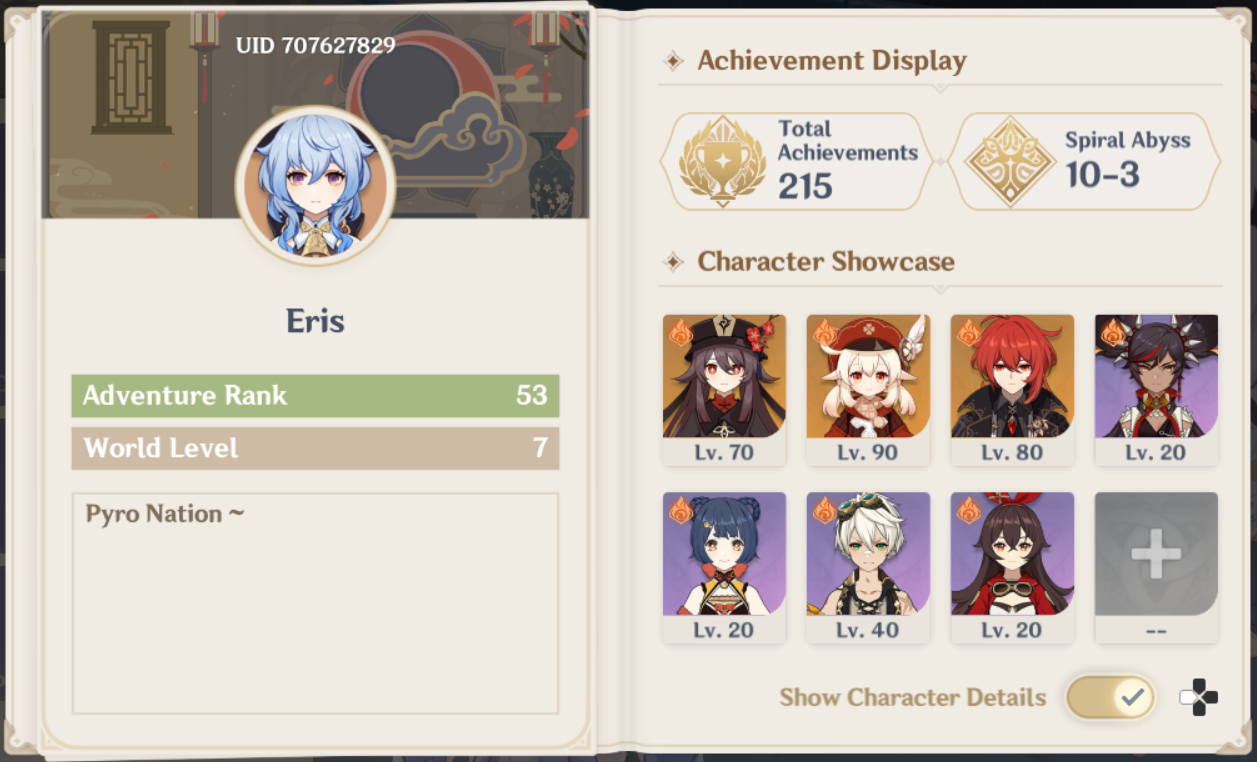Select the red-bow brunette Lv. 20 character
Screen dimensions: 1257x762
[1012, 567]
